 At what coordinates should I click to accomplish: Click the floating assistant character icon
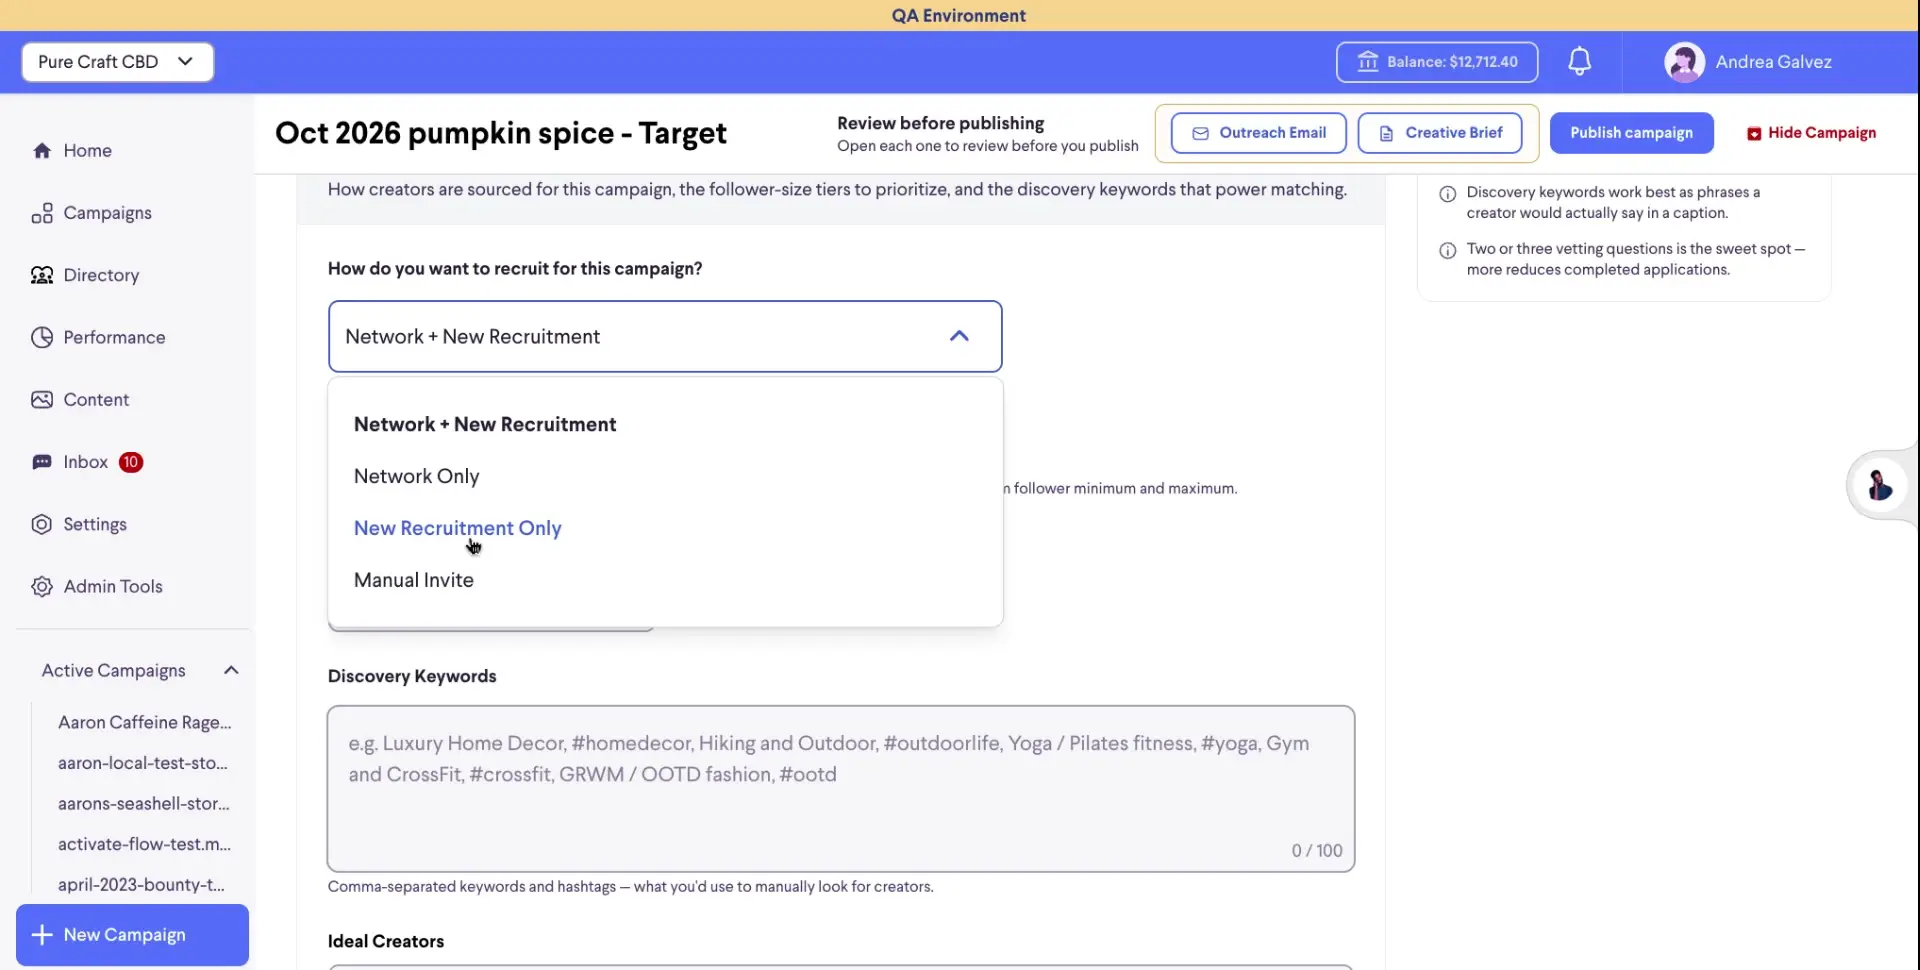click(x=1880, y=485)
